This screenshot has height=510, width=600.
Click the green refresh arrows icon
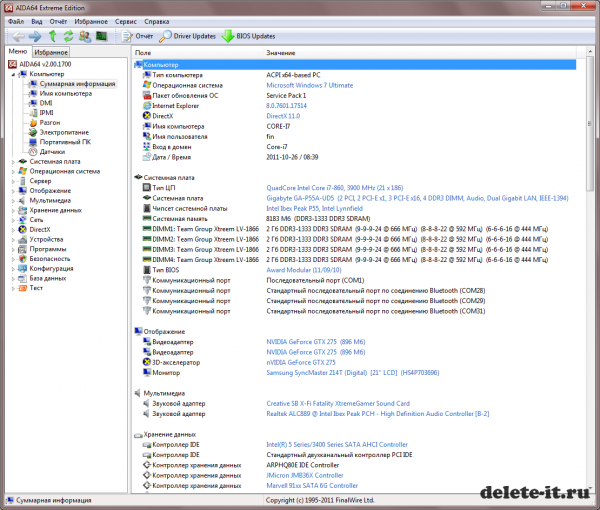[68, 36]
